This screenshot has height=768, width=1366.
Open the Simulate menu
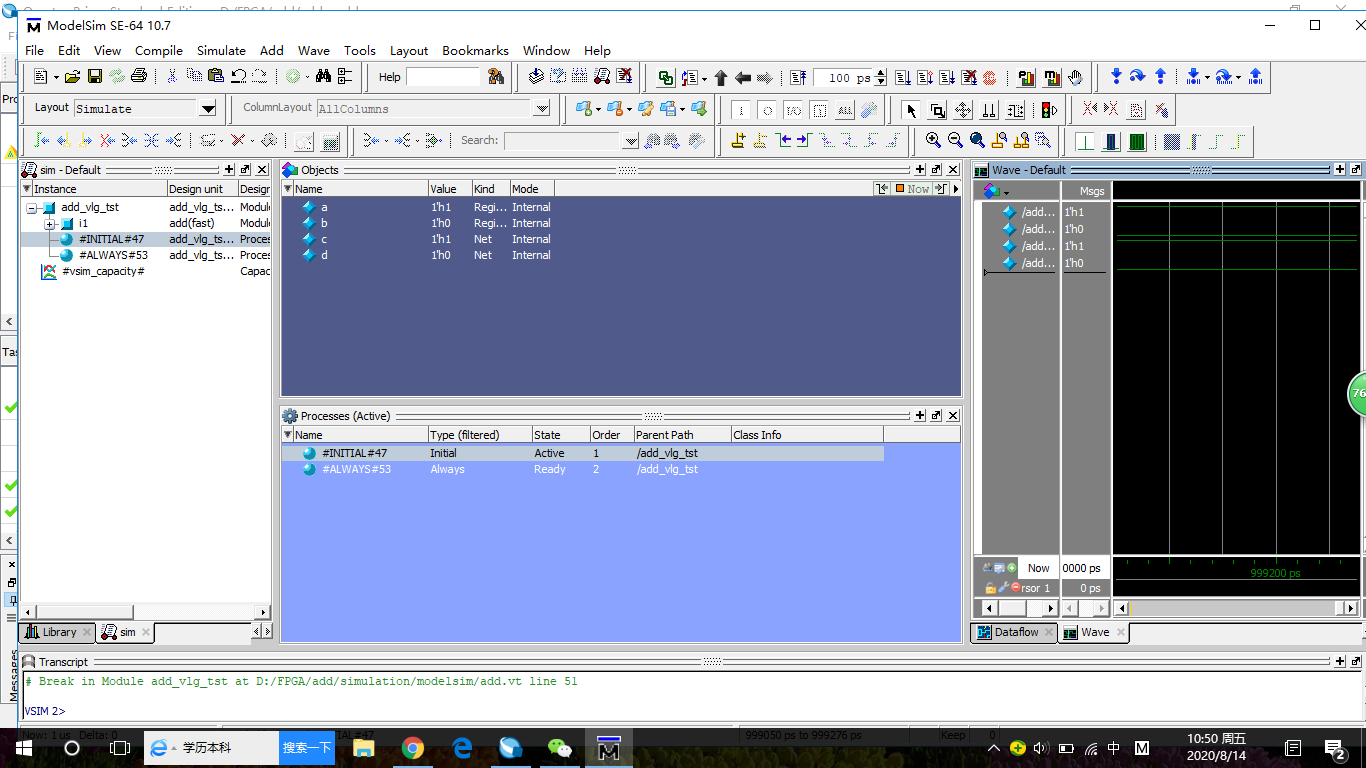[x=221, y=50]
